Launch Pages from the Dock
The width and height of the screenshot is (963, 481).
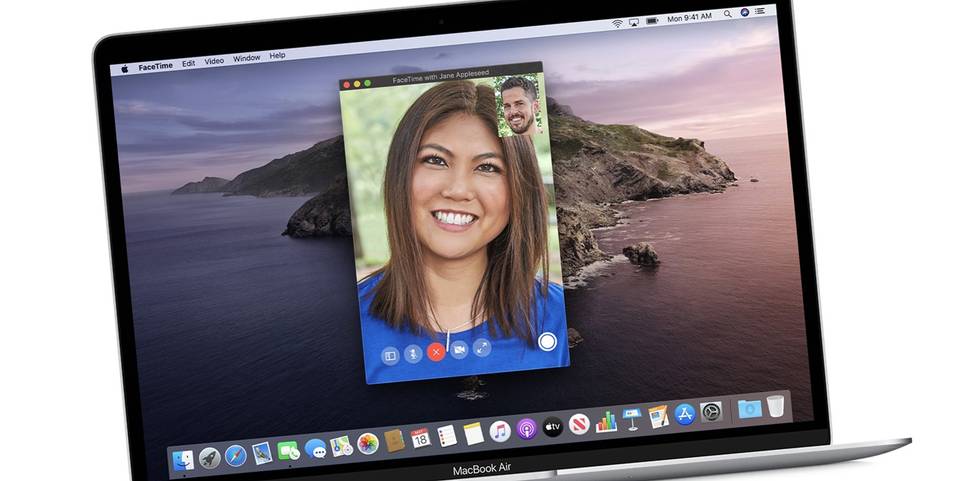tap(658, 416)
